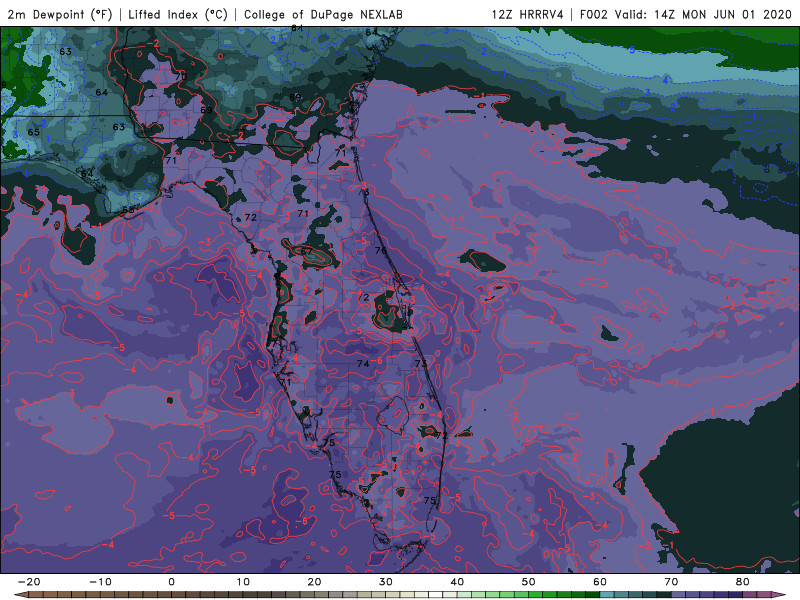The width and height of the screenshot is (800, 600).
Task: Select the 'F002 Valid: 14Z MON JUN 01 2020' text
Action: 685,14
